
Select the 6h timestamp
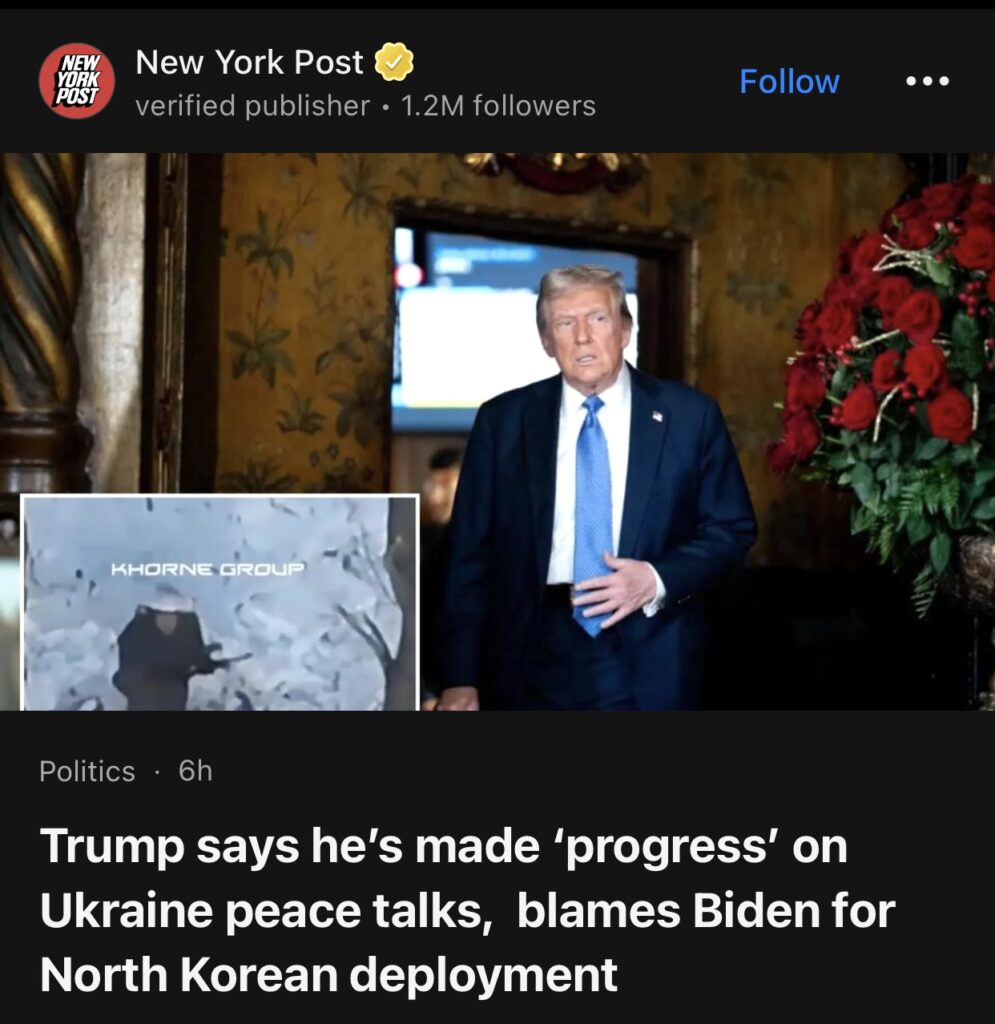tap(195, 771)
